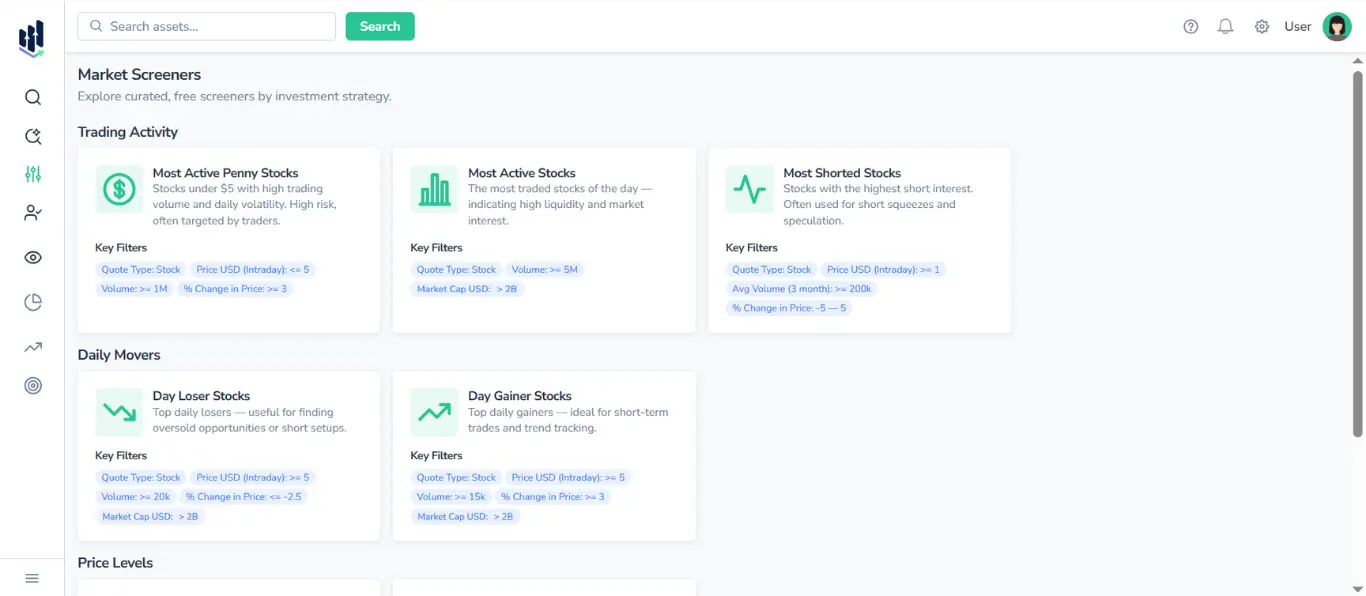The image size is (1366, 596).
Task: Open the User account menu in the header
Action: 1297,27
